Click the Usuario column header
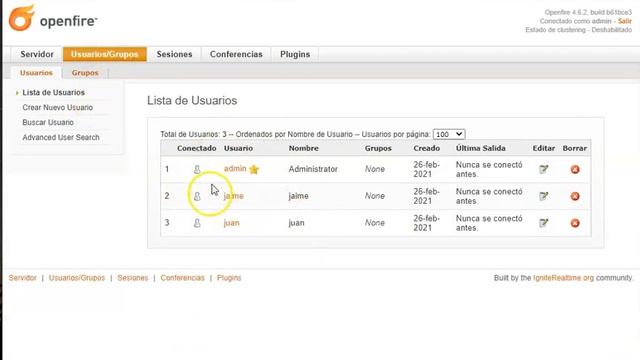The width and height of the screenshot is (640, 360). point(238,148)
